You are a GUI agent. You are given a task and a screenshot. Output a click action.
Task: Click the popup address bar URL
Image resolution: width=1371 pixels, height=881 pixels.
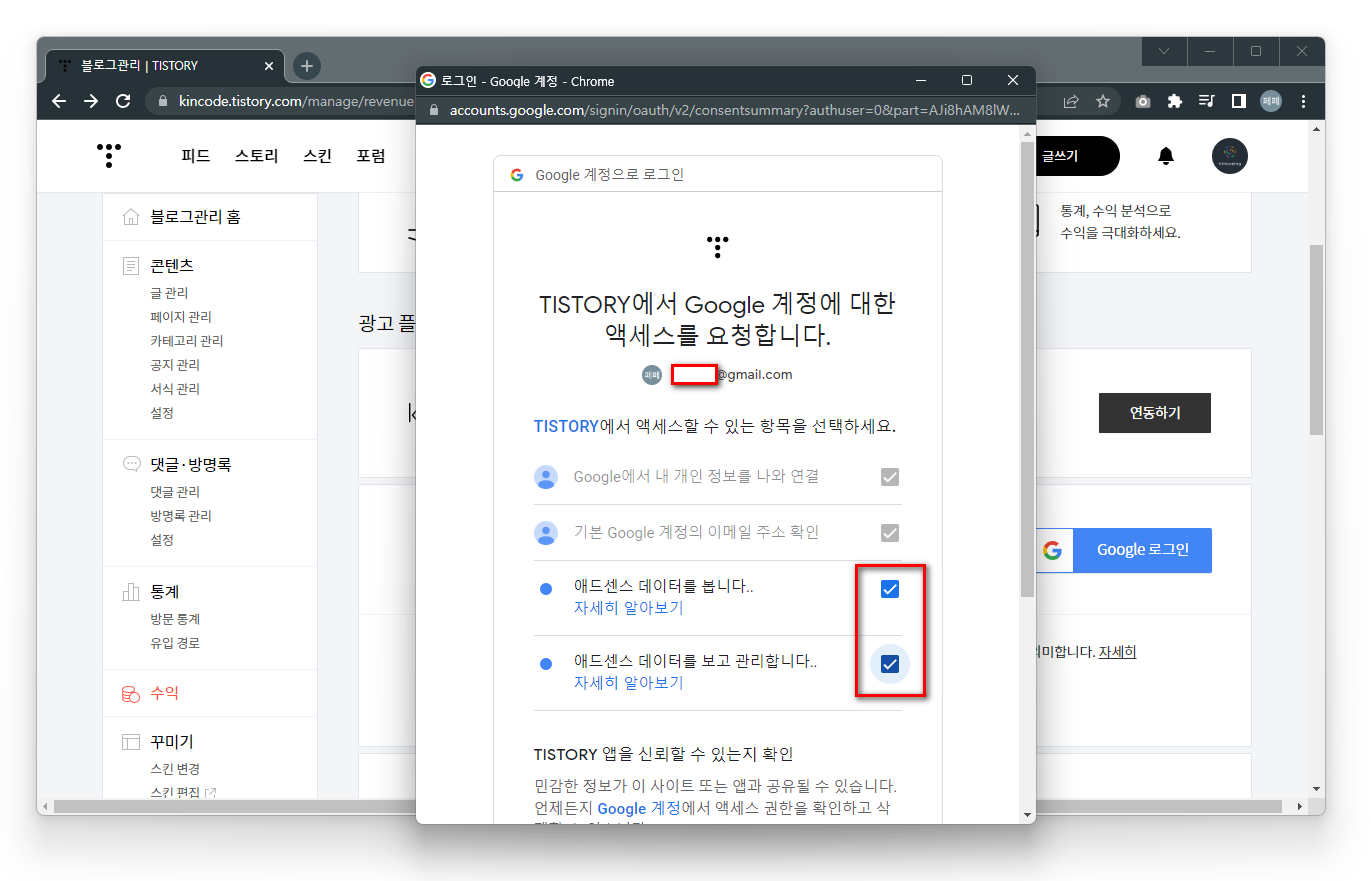[735, 110]
